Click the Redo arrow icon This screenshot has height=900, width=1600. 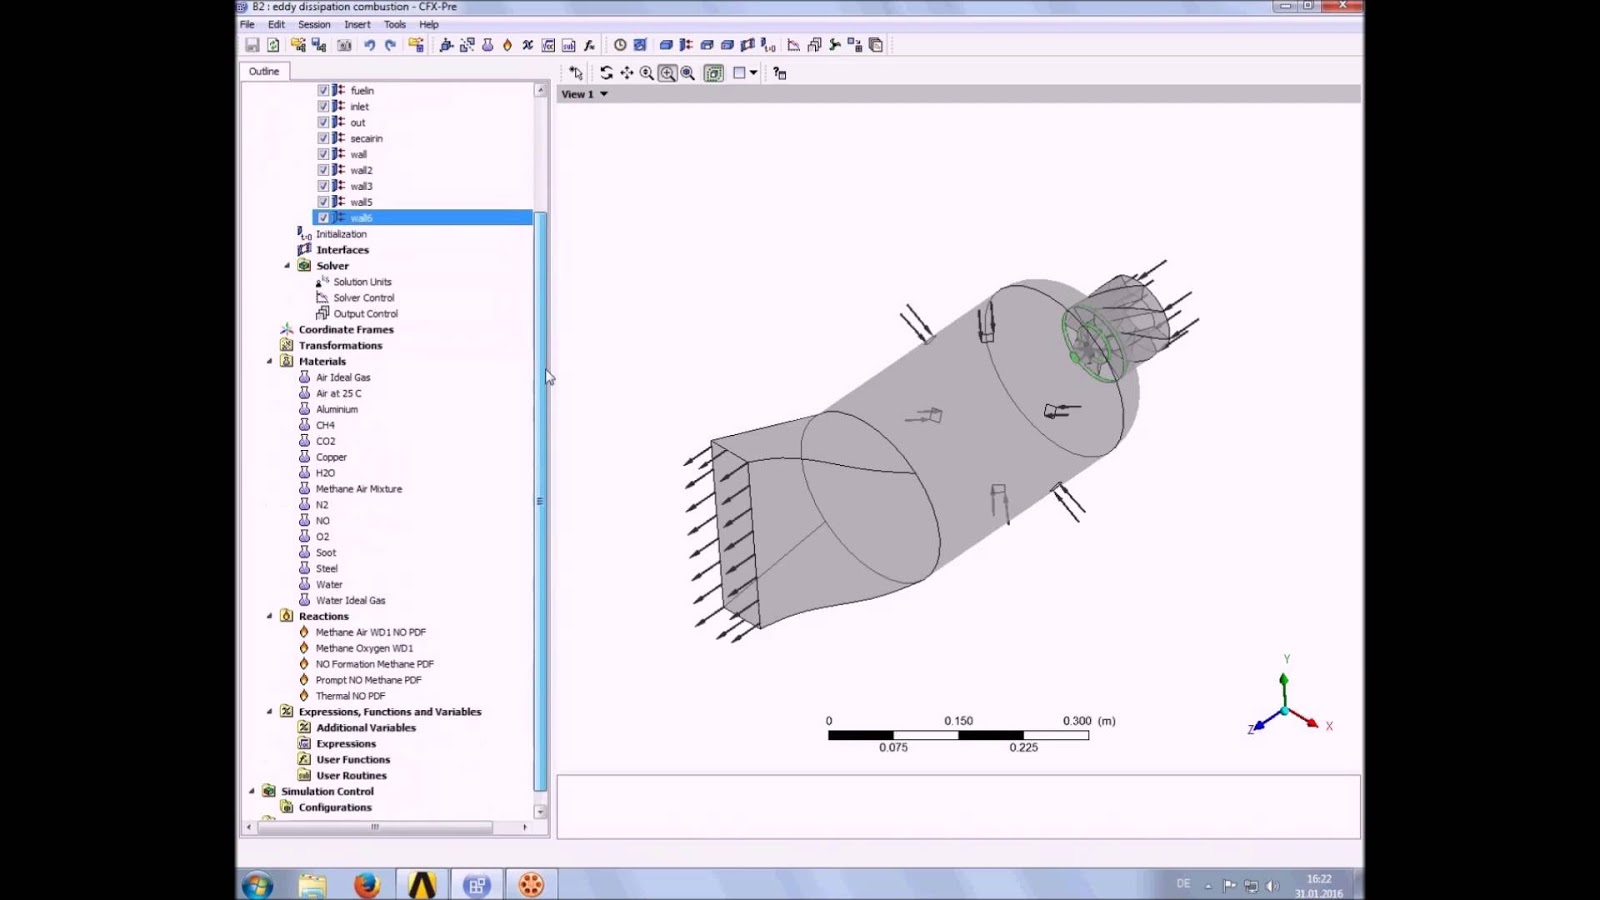391,45
